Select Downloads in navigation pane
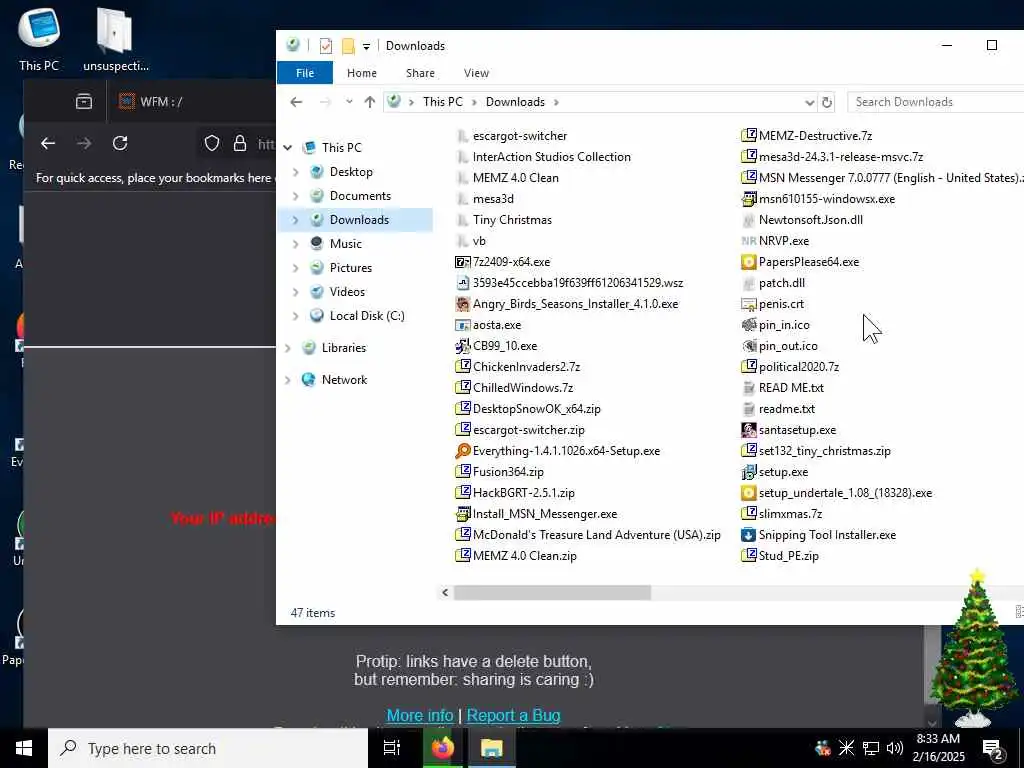The width and height of the screenshot is (1024, 768). click(x=359, y=220)
